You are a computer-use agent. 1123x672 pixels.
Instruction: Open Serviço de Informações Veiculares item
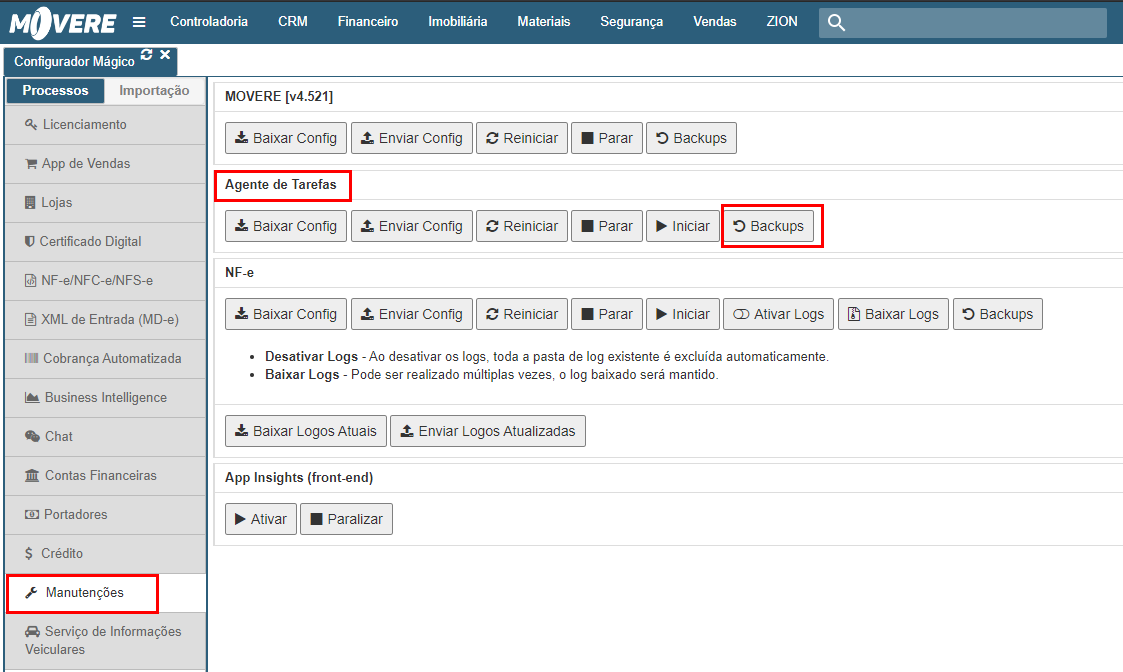coord(105,640)
